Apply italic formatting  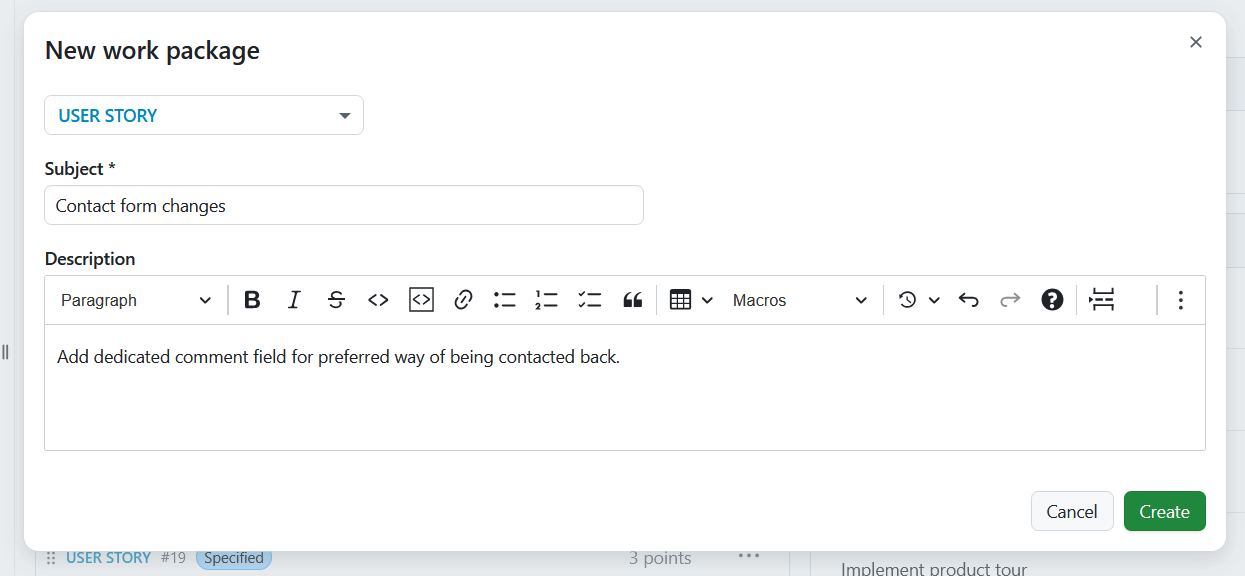click(294, 299)
